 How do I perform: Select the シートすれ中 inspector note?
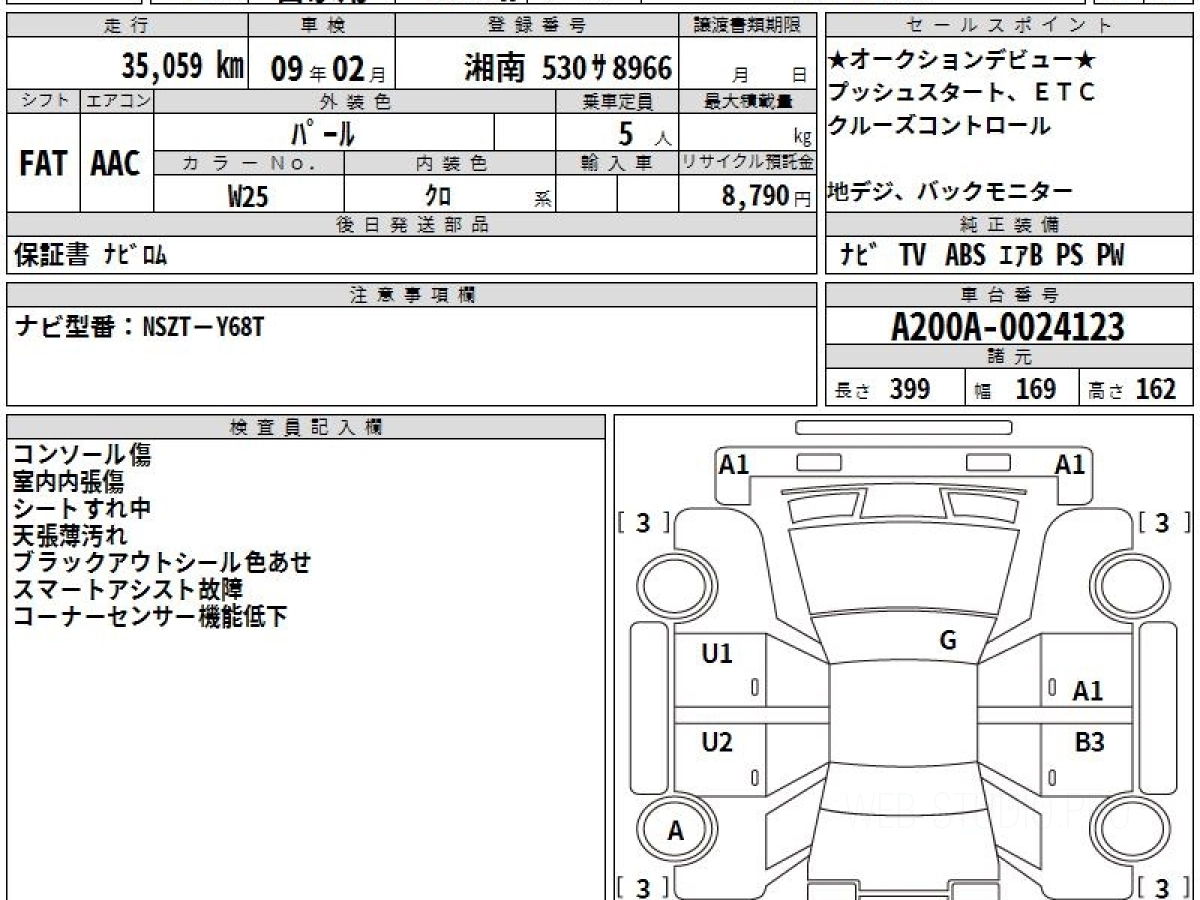pos(82,509)
